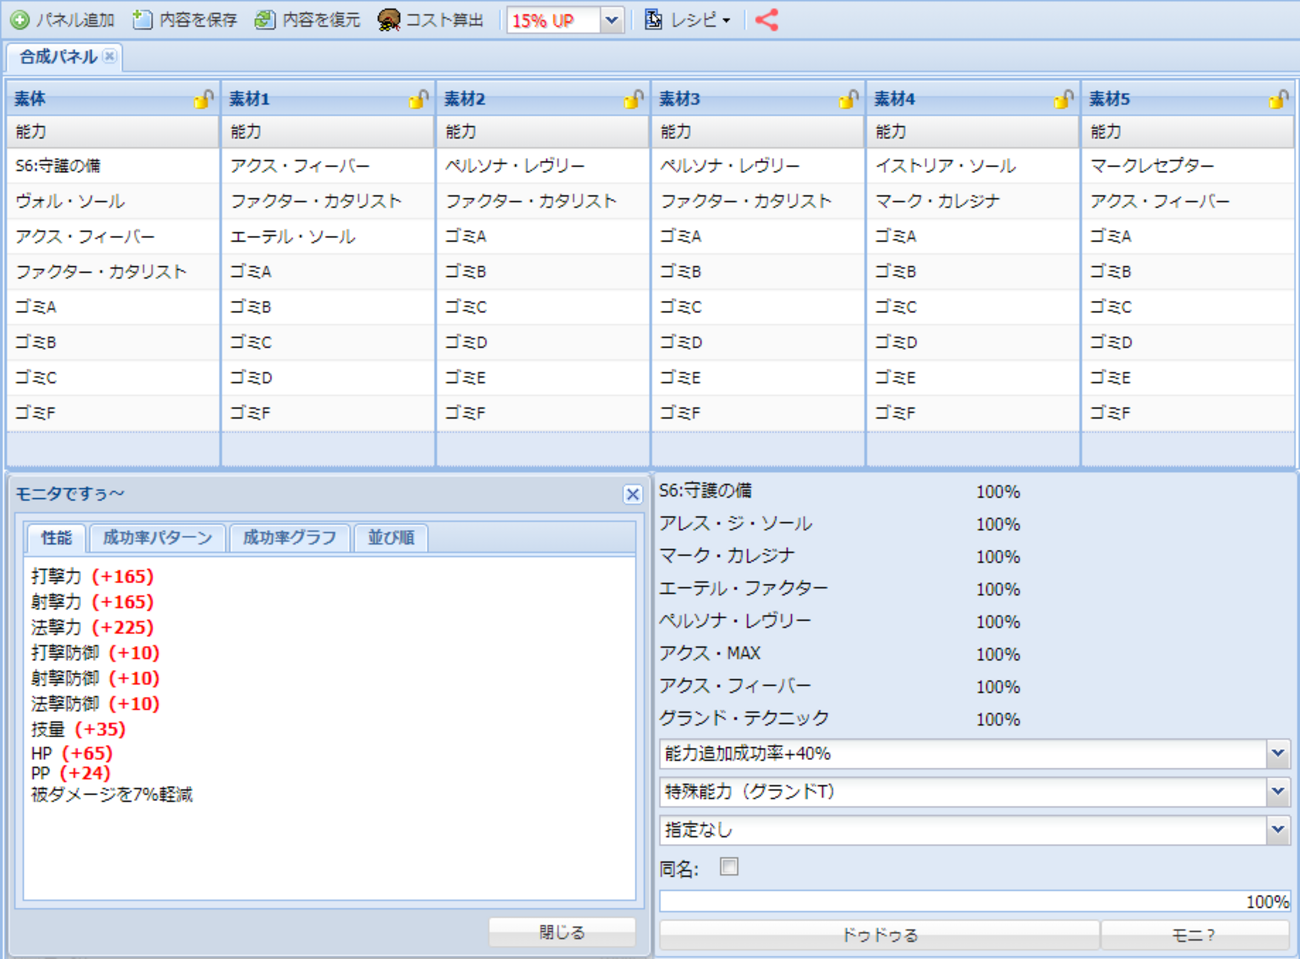The width and height of the screenshot is (1300, 959).
Task: Click the パネル追加 add panel icon
Action: point(20,20)
